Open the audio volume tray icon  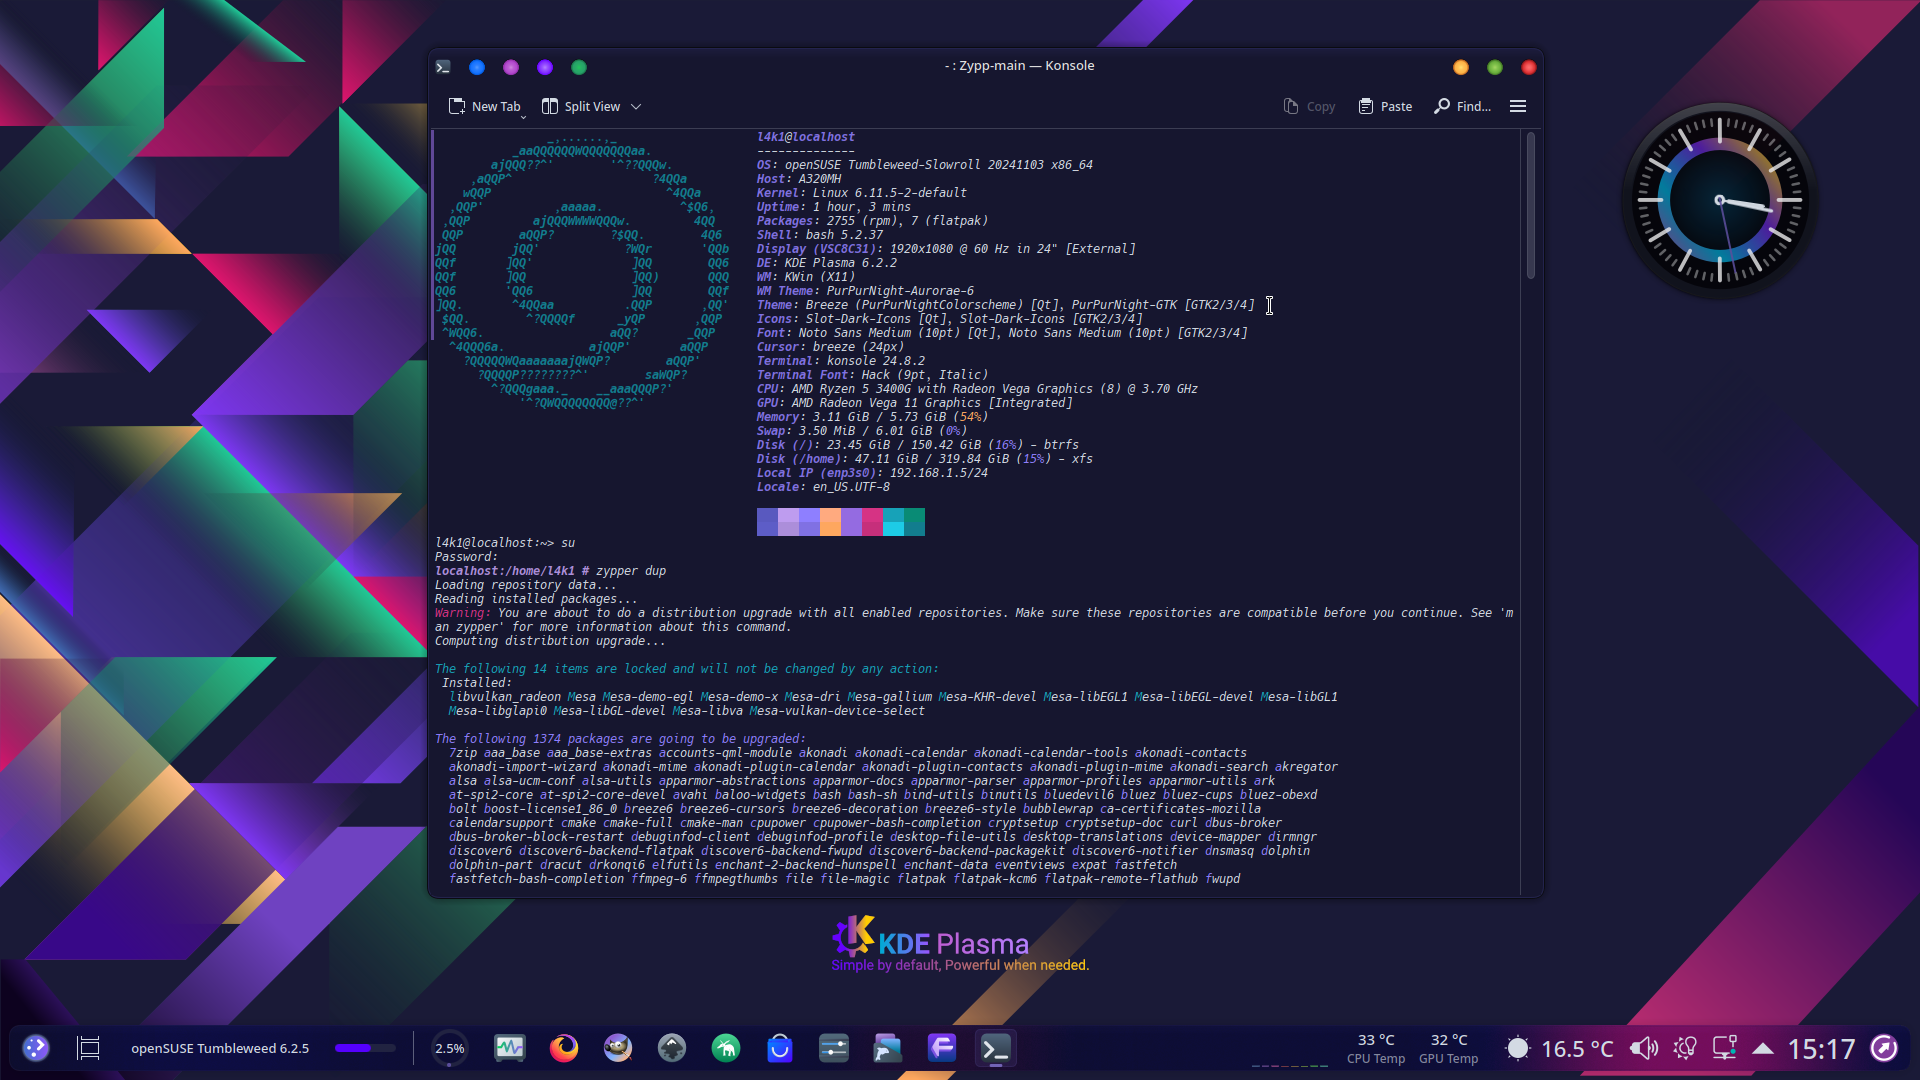coord(1644,1048)
